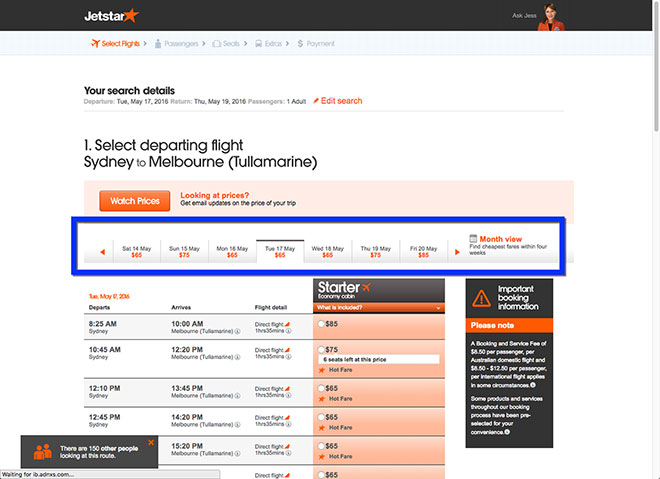Click the Passengers step label
Screen dimensions: 660x479
(x=181, y=44)
